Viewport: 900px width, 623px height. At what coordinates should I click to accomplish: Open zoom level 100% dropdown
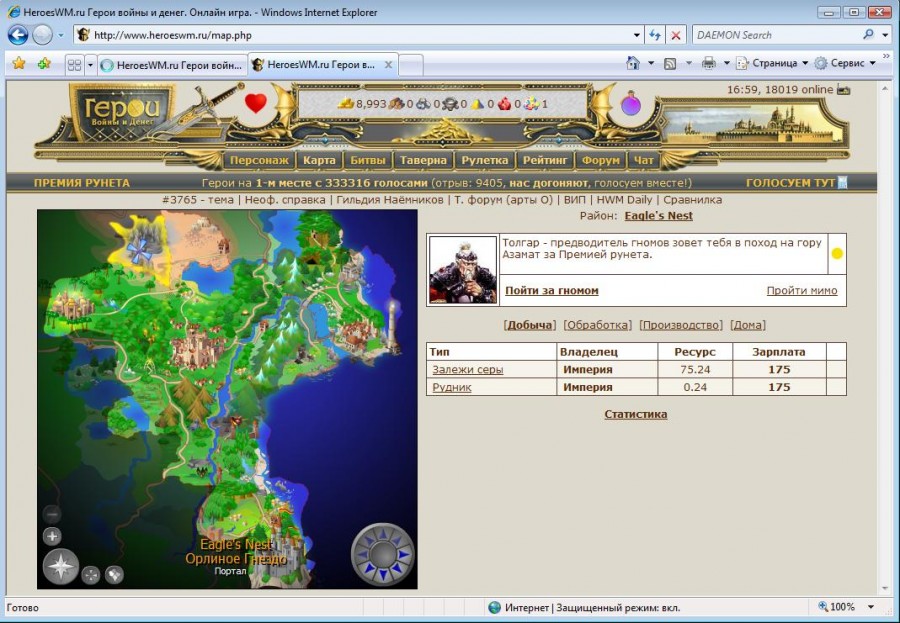click(x=871, y=607)
